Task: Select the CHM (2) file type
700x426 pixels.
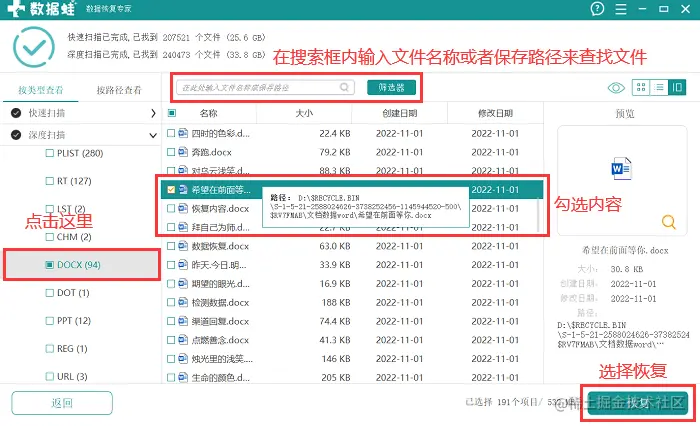Action: [68, 237]
